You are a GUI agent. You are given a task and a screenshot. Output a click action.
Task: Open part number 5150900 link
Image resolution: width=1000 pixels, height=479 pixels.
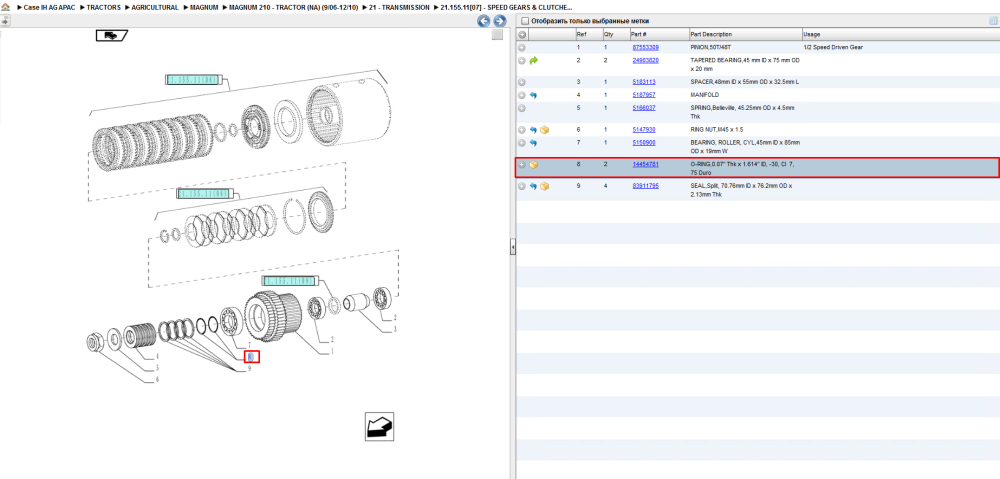(643, 142)
